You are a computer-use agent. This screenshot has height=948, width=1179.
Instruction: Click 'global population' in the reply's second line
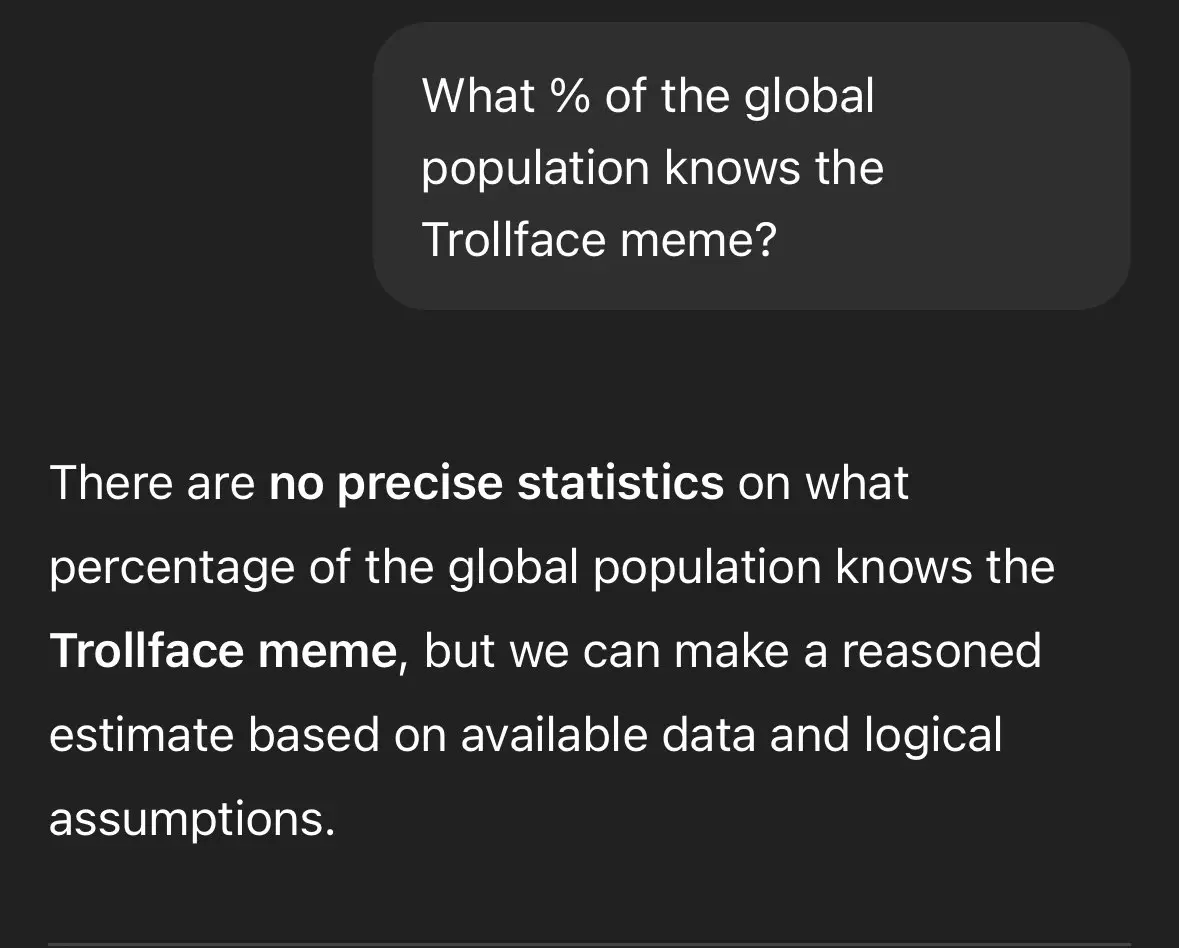[x=635, y=568]
